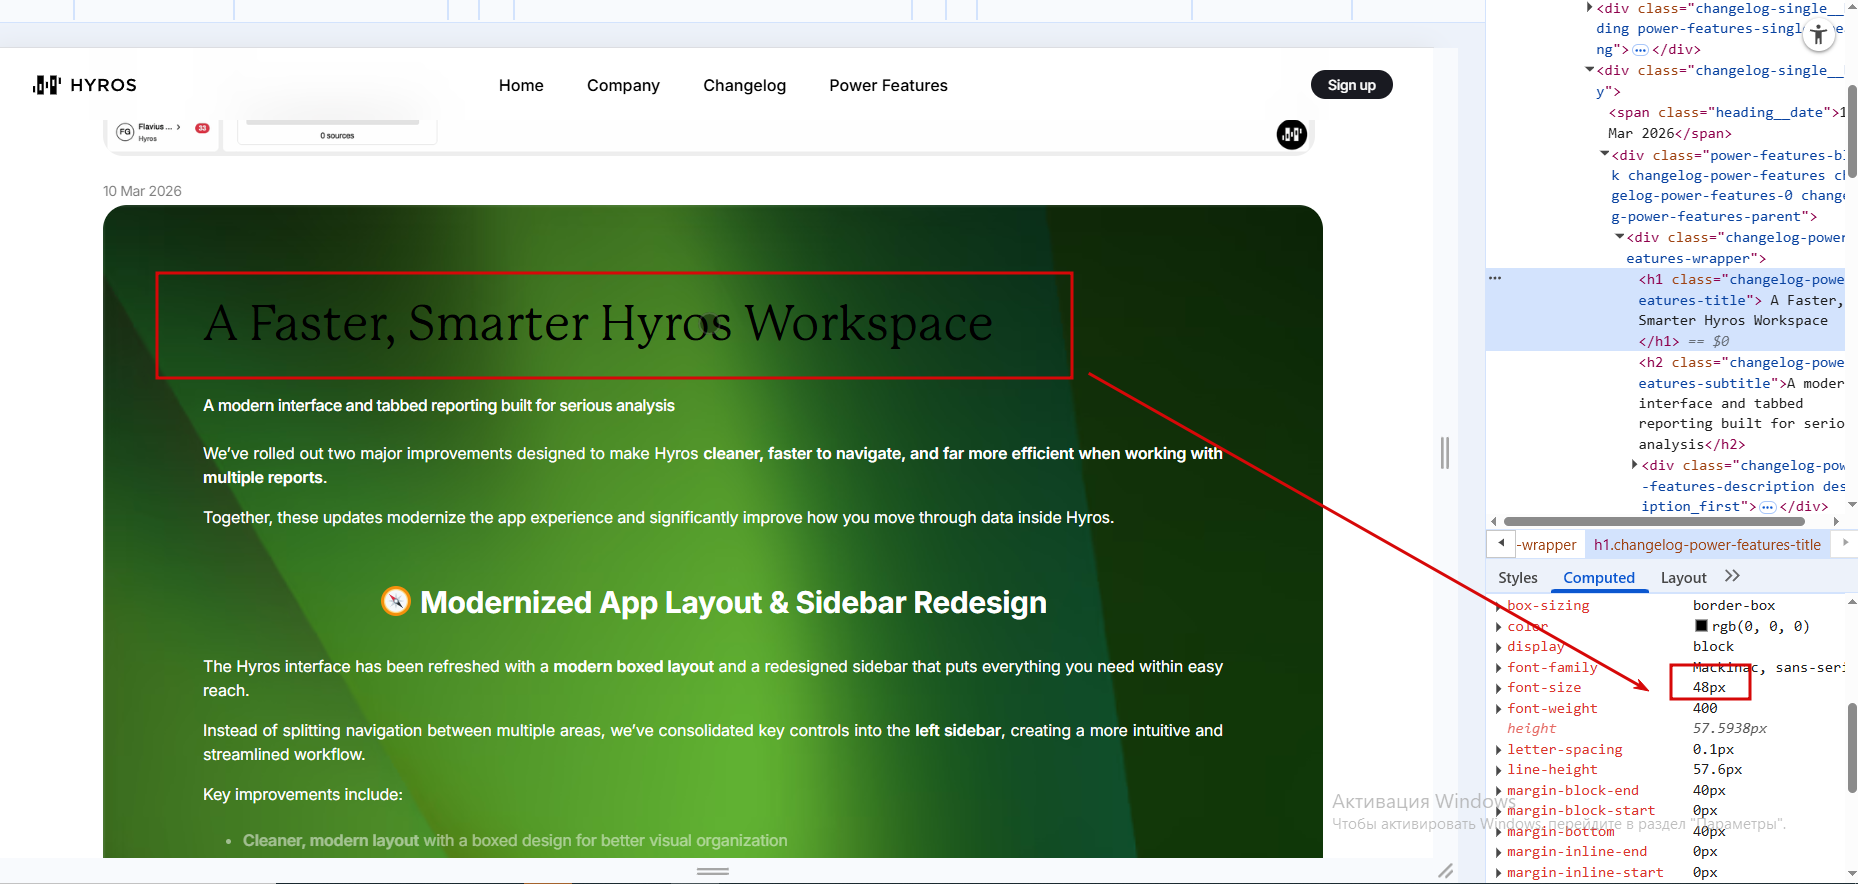Open the accessibility widget icon
This screenshot has width=1858, height=884.
click(x=1818, y=36)
